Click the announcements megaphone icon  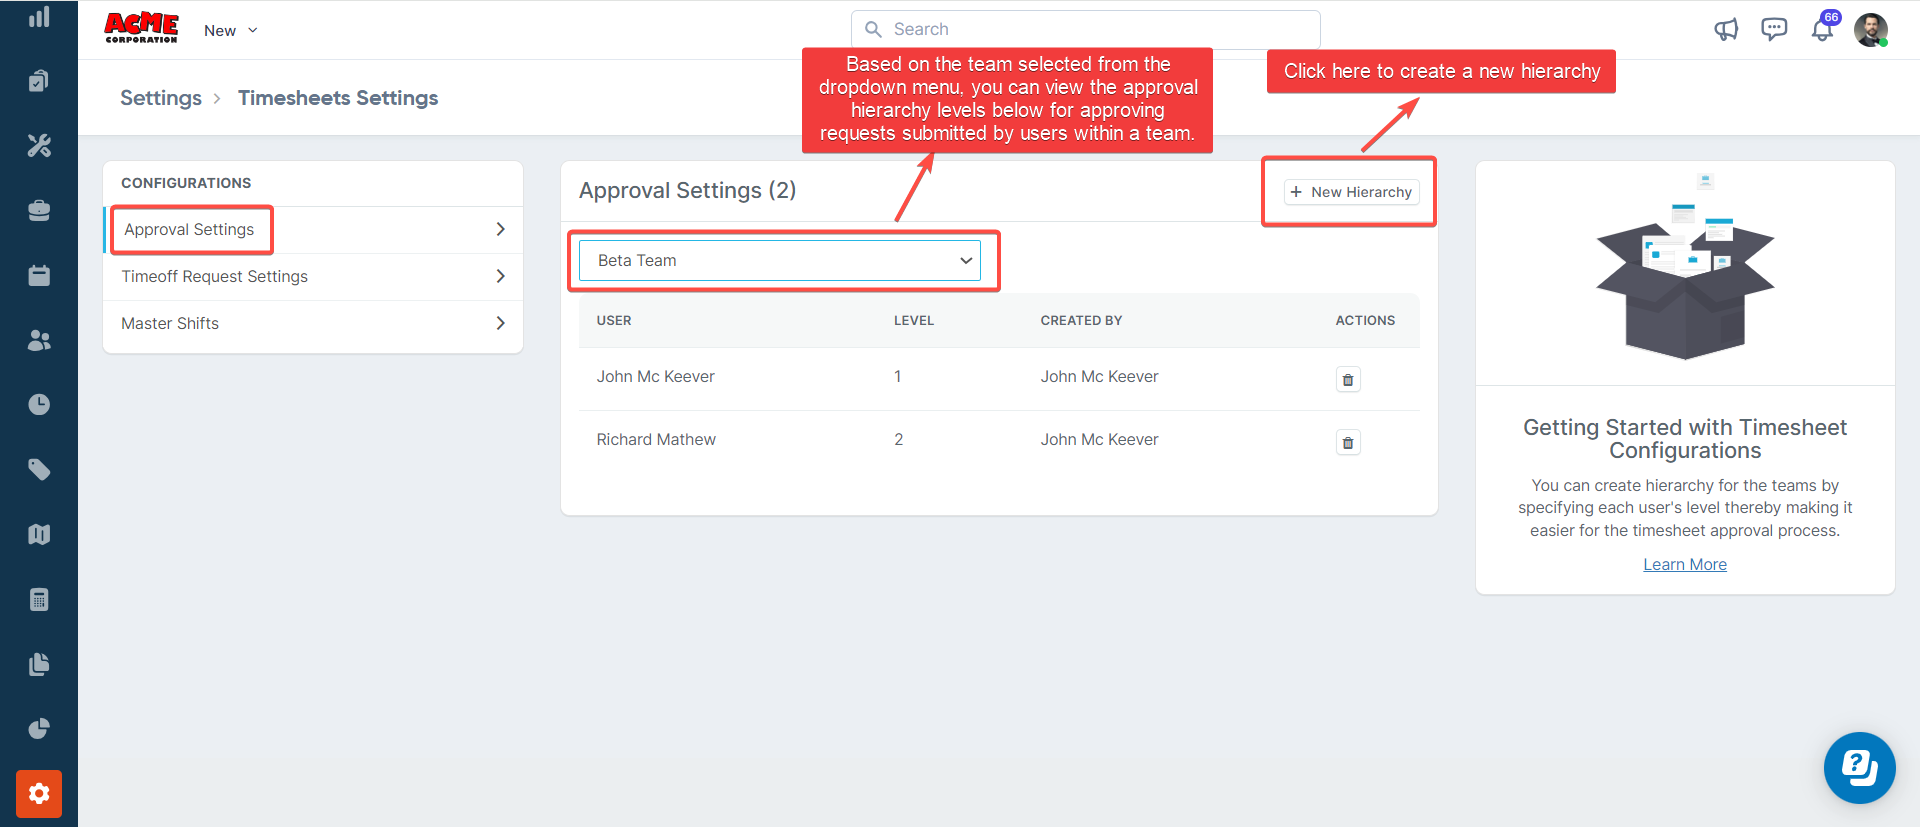point(1726,30)
